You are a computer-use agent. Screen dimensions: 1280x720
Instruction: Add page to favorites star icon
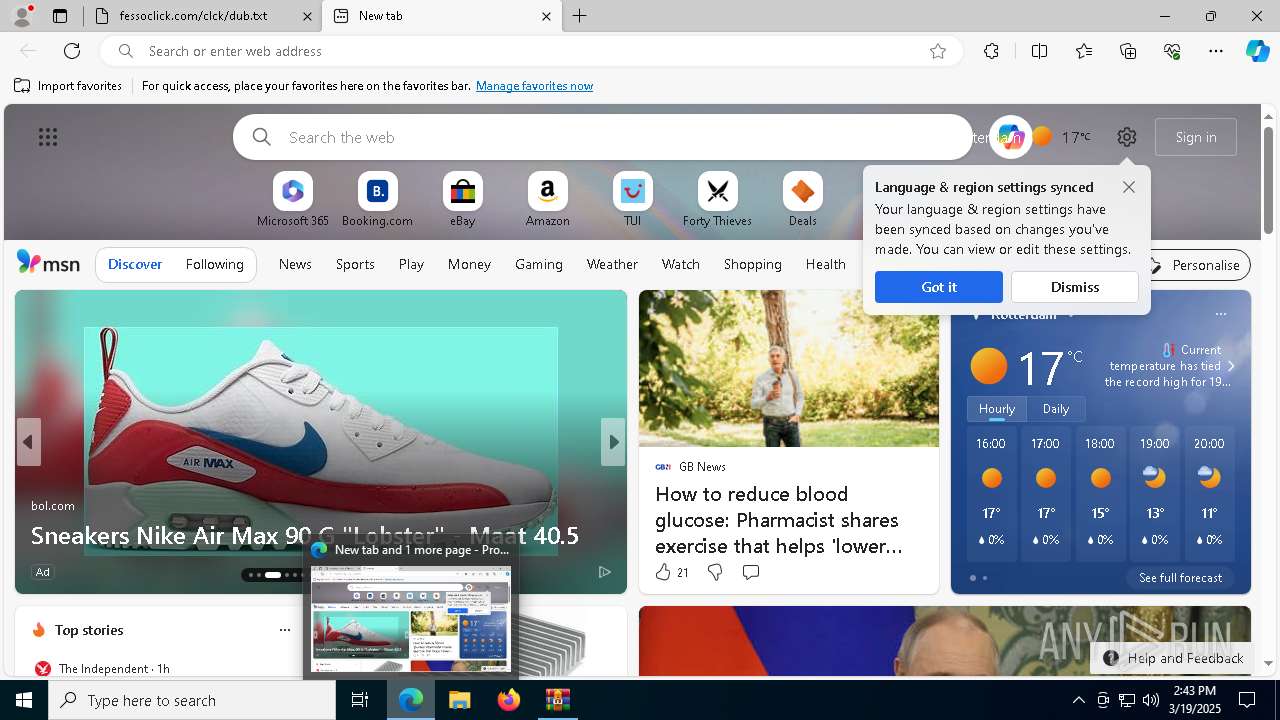tap(938, 51)
